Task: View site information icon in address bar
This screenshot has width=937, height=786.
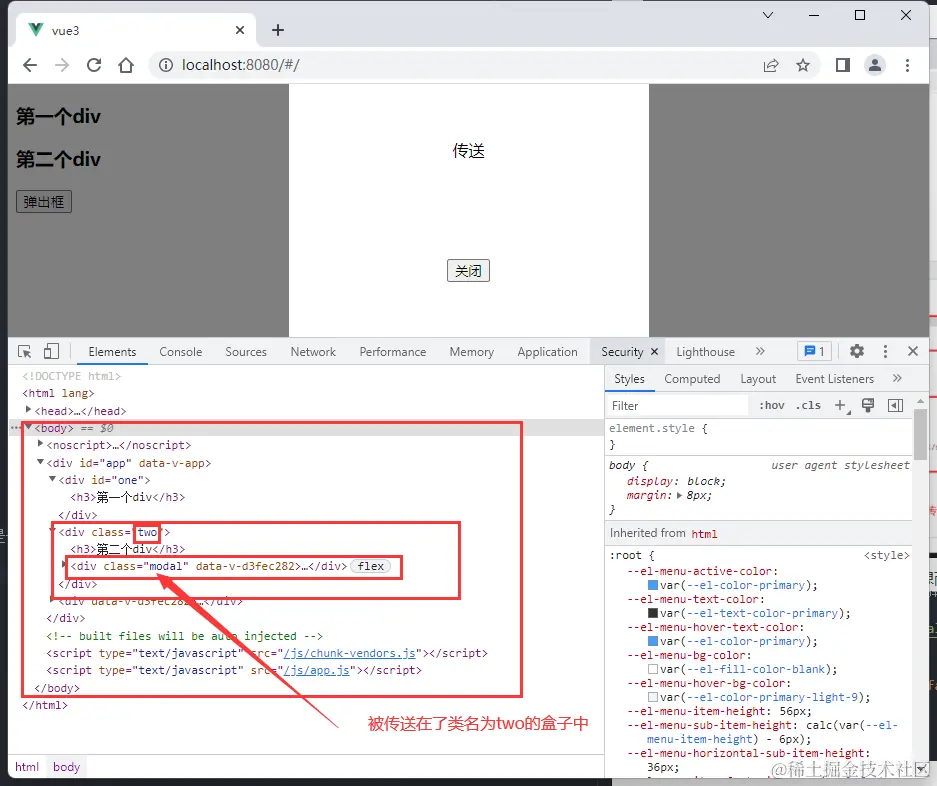Action: (166, 65)
